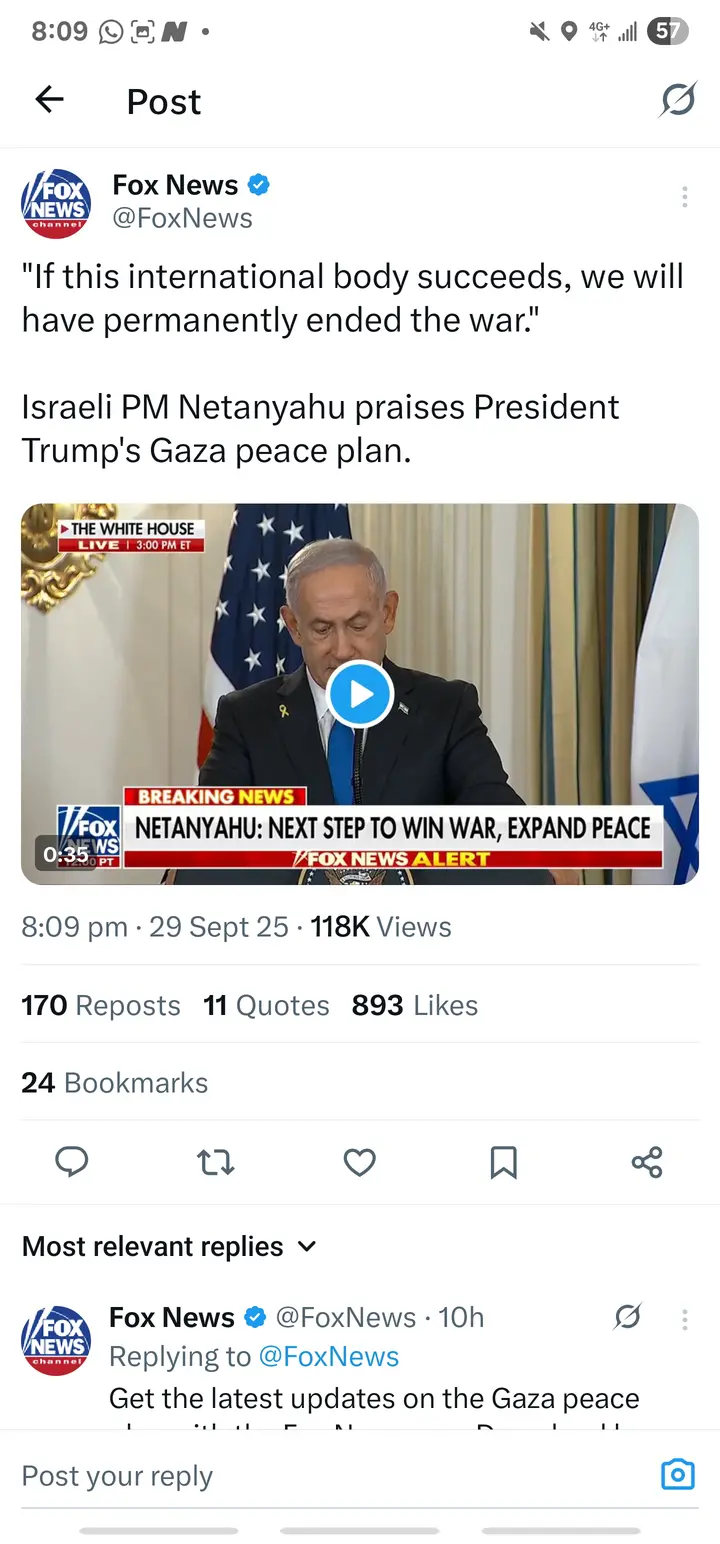720x1544 pixels.
Task: Like the post with the heart icon
Action: click(x=359, y=1162)
